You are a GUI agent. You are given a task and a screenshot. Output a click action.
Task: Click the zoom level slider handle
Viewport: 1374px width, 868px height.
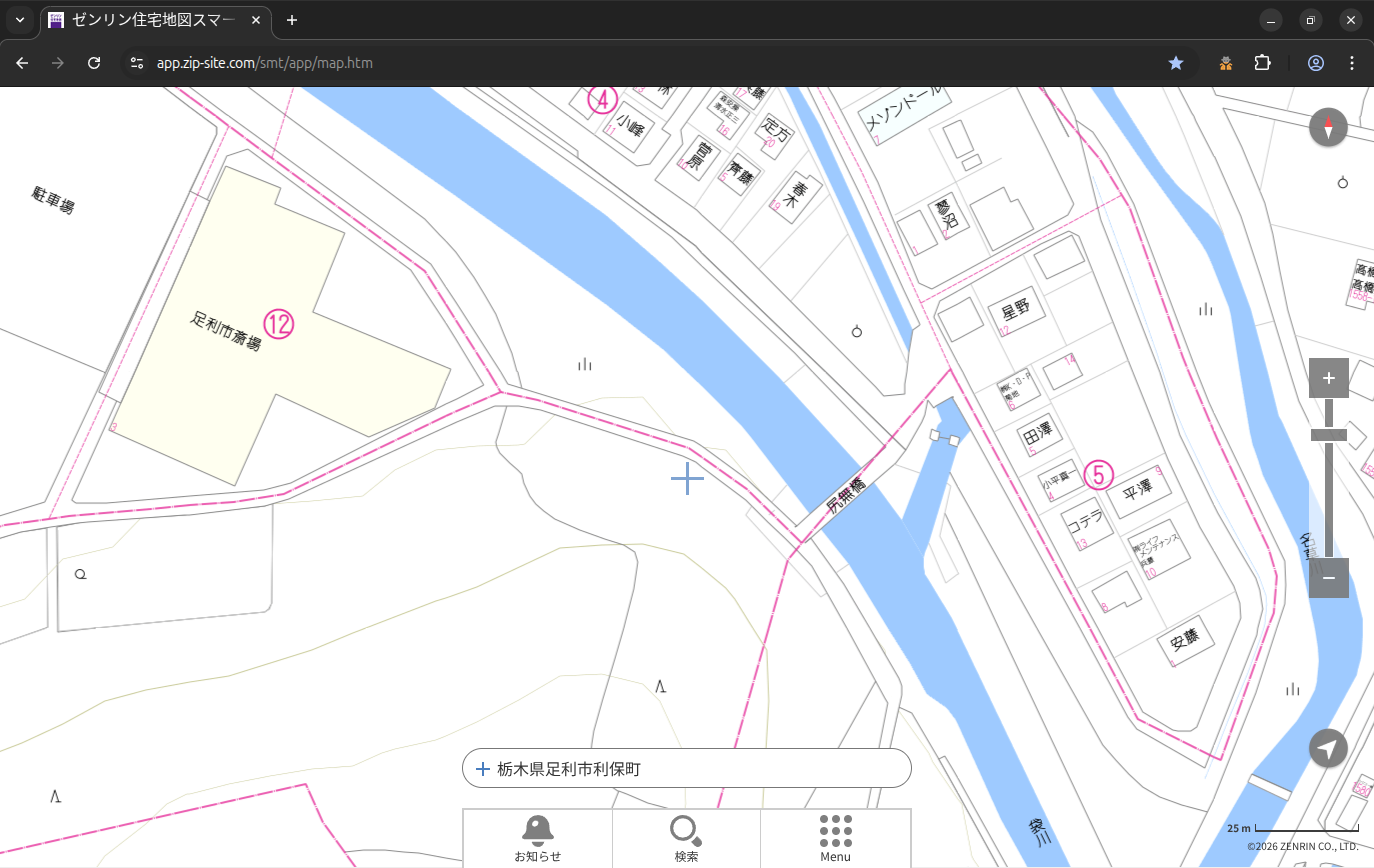tap(1328, 435)
